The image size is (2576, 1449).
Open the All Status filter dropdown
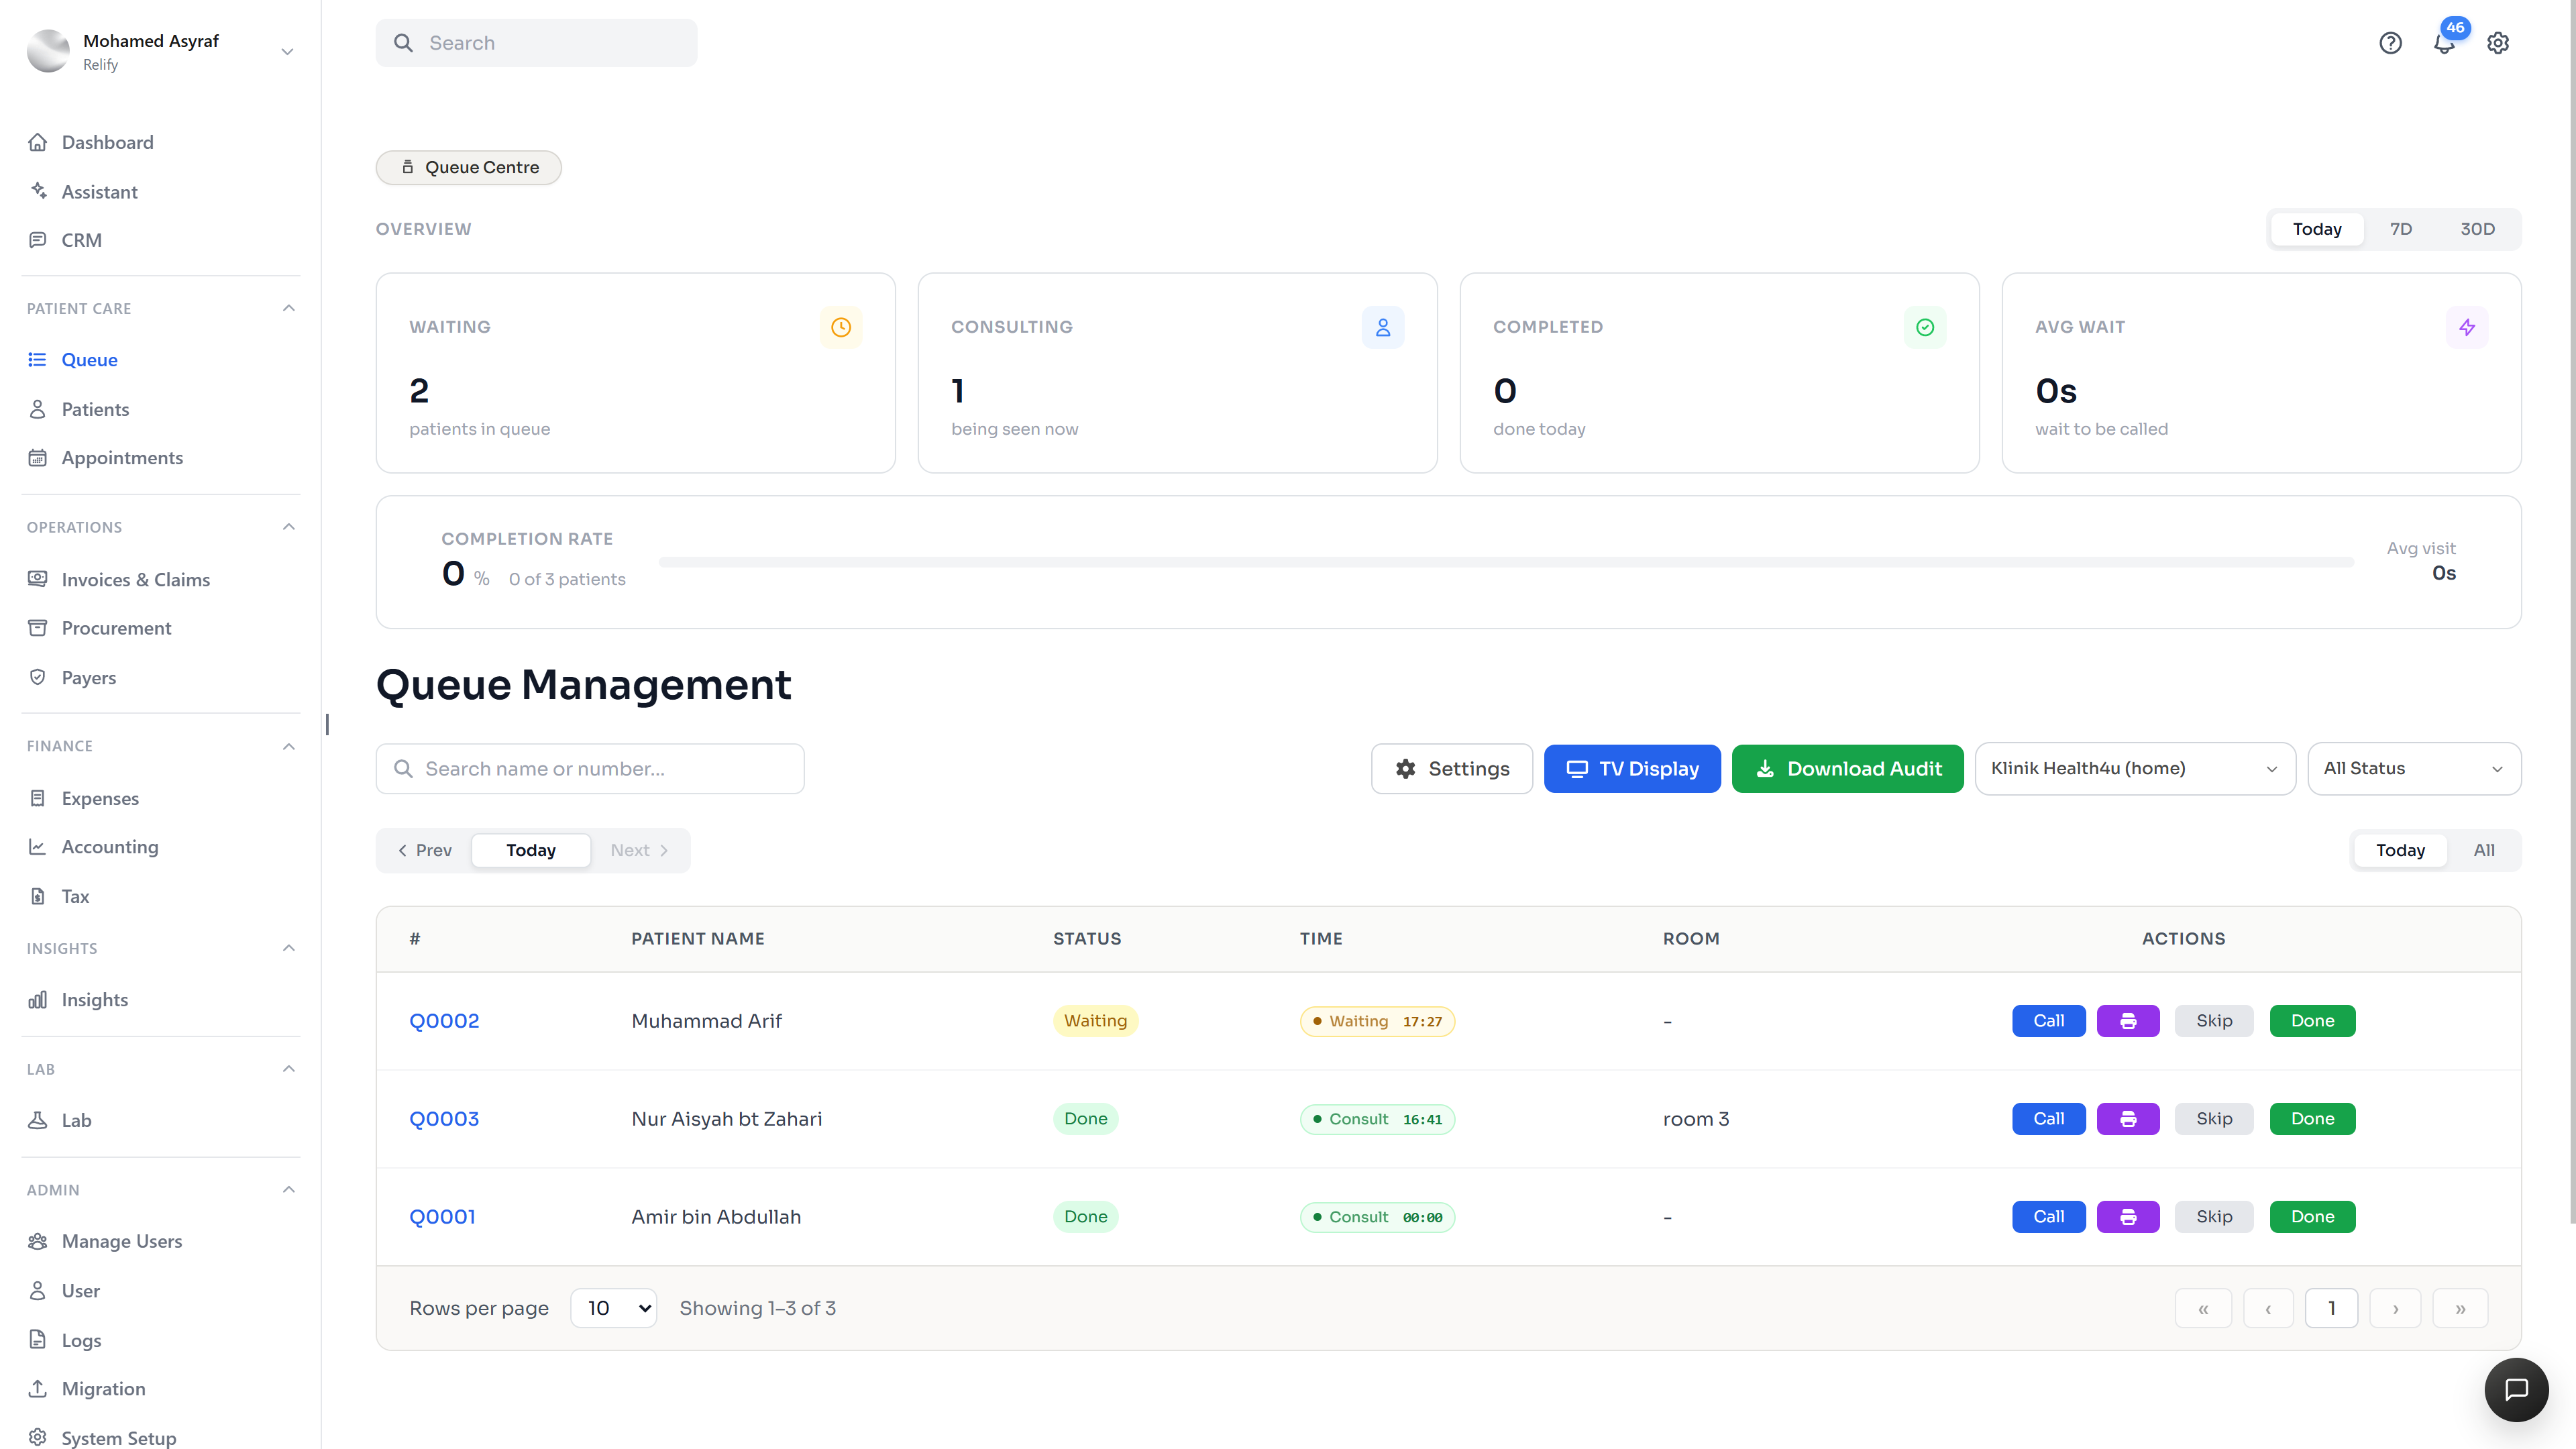coord(2414,768)
